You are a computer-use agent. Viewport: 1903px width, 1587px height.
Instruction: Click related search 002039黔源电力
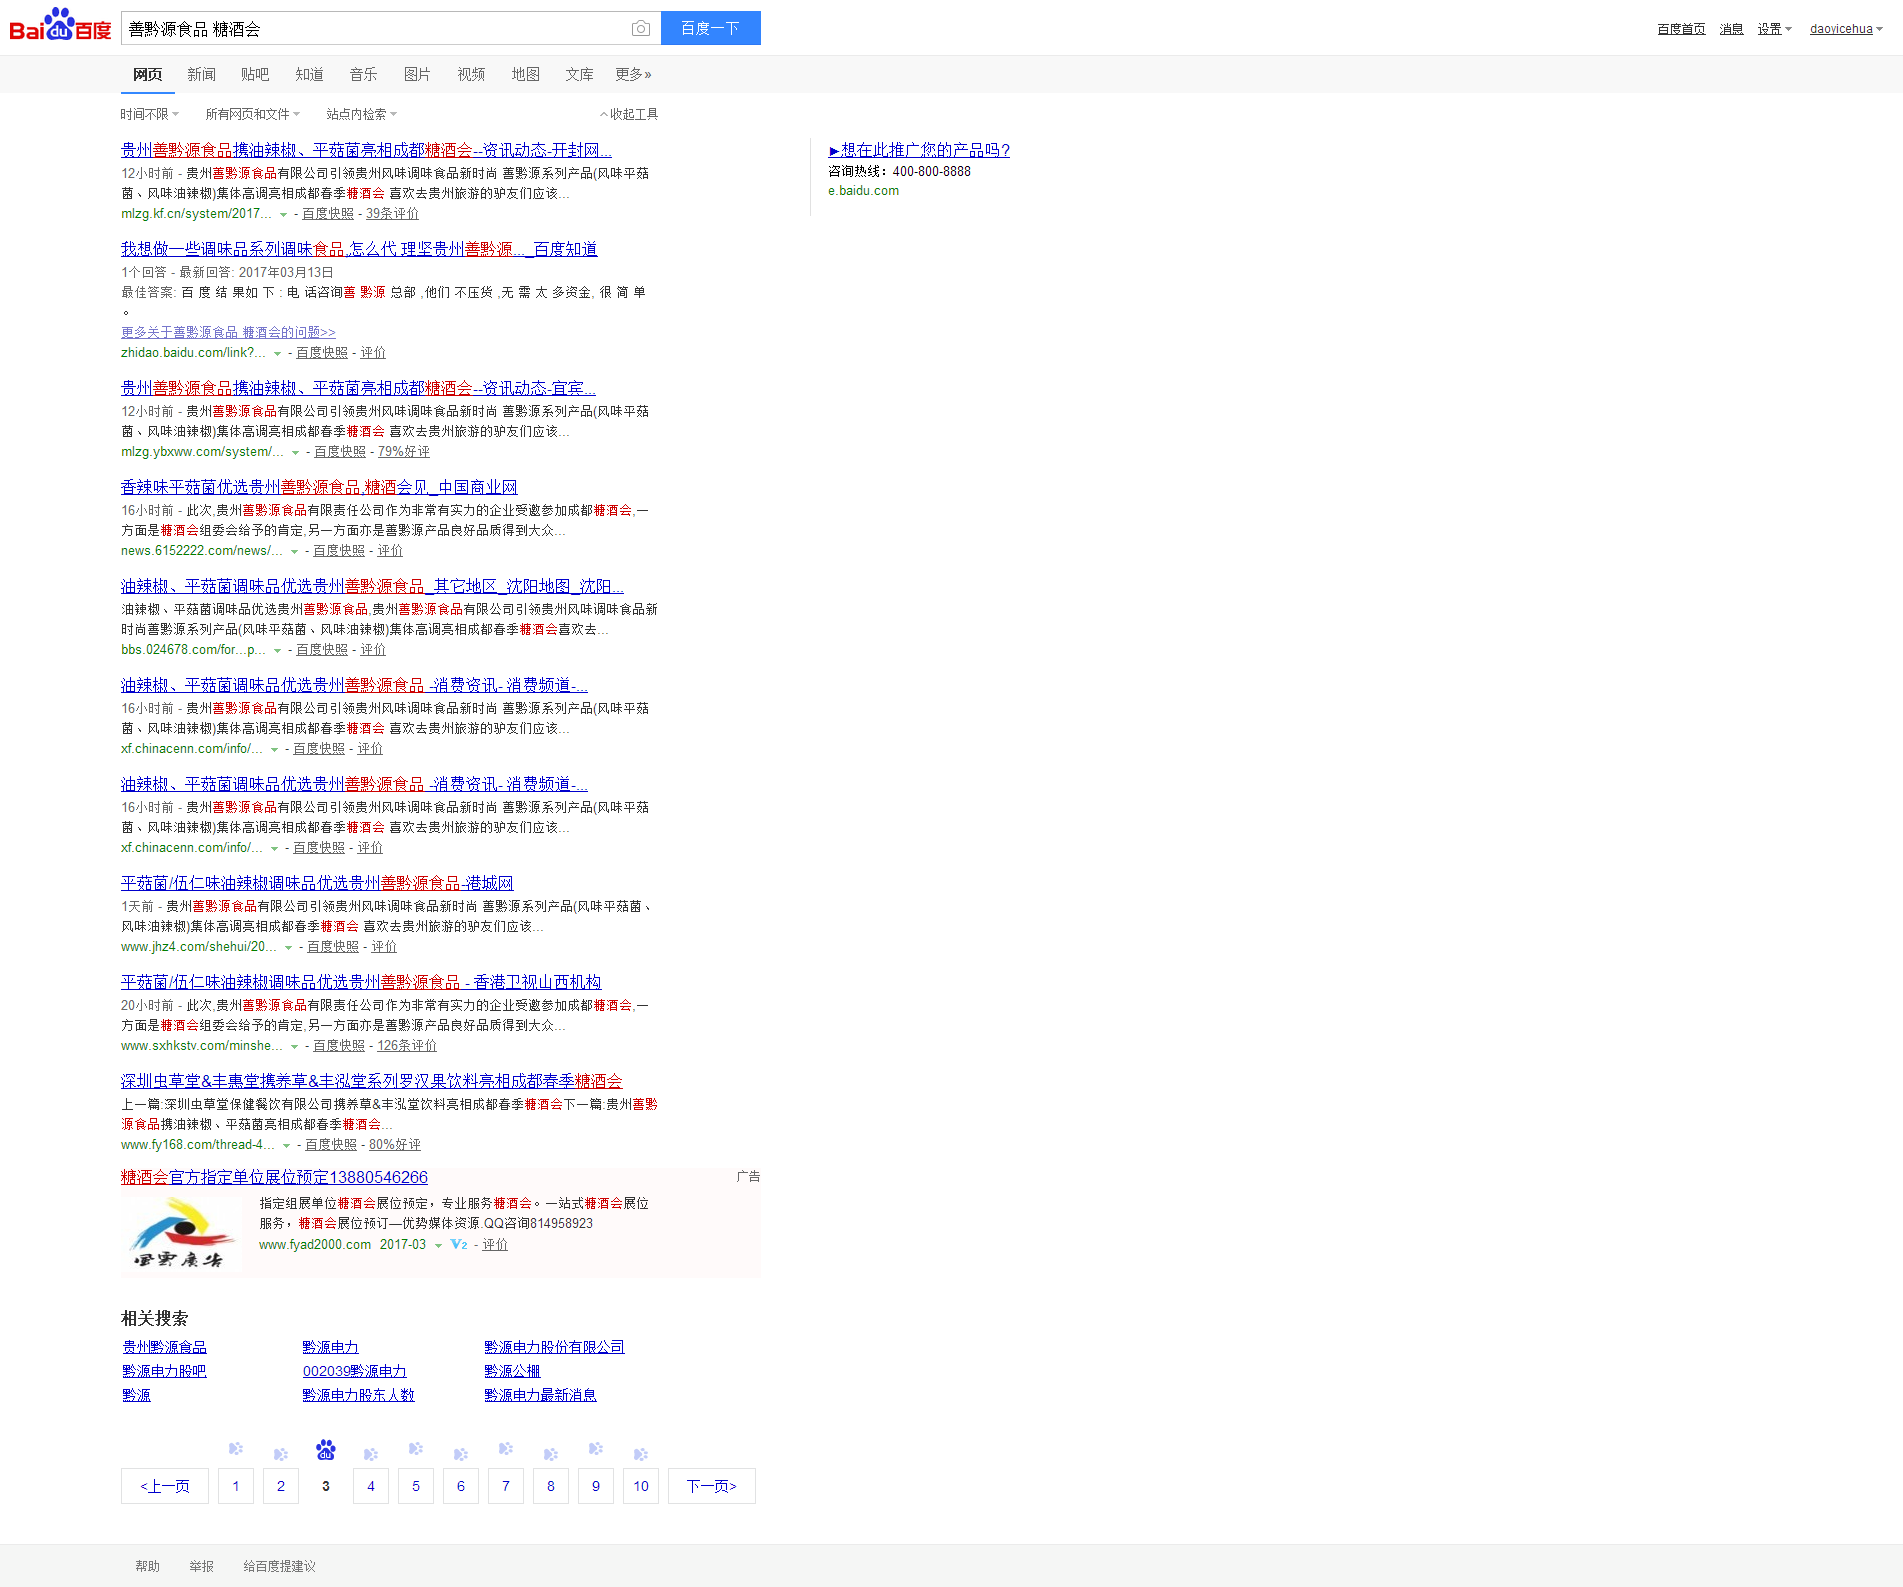pyautogui.click(x=354, y=1371)
